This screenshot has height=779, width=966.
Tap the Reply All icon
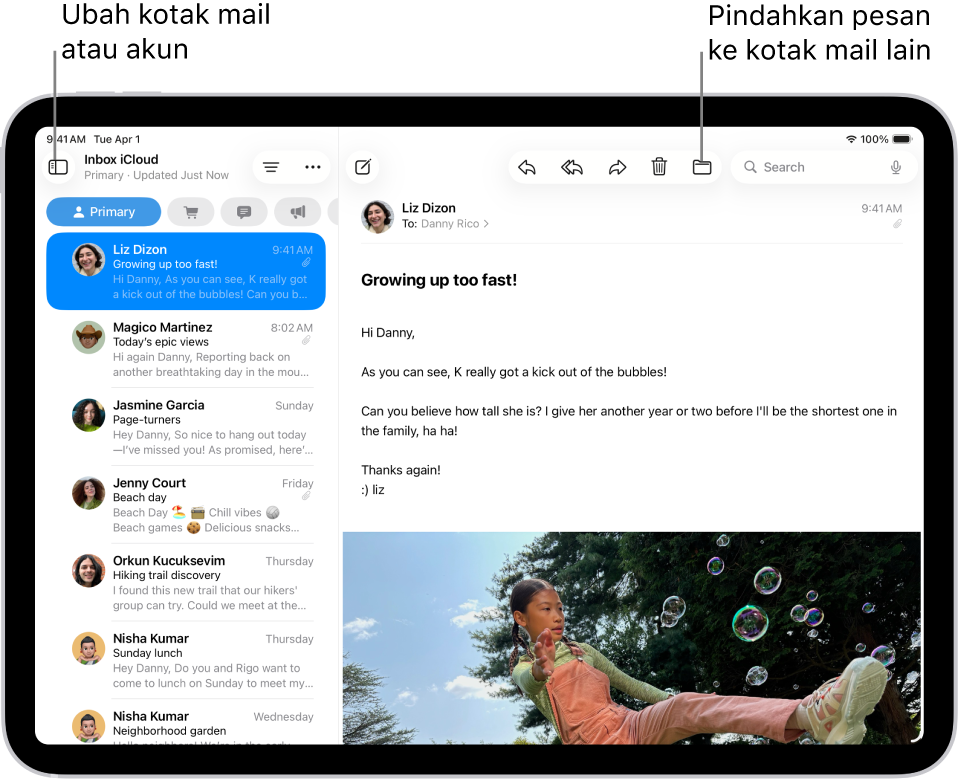(x=571, y=167)
